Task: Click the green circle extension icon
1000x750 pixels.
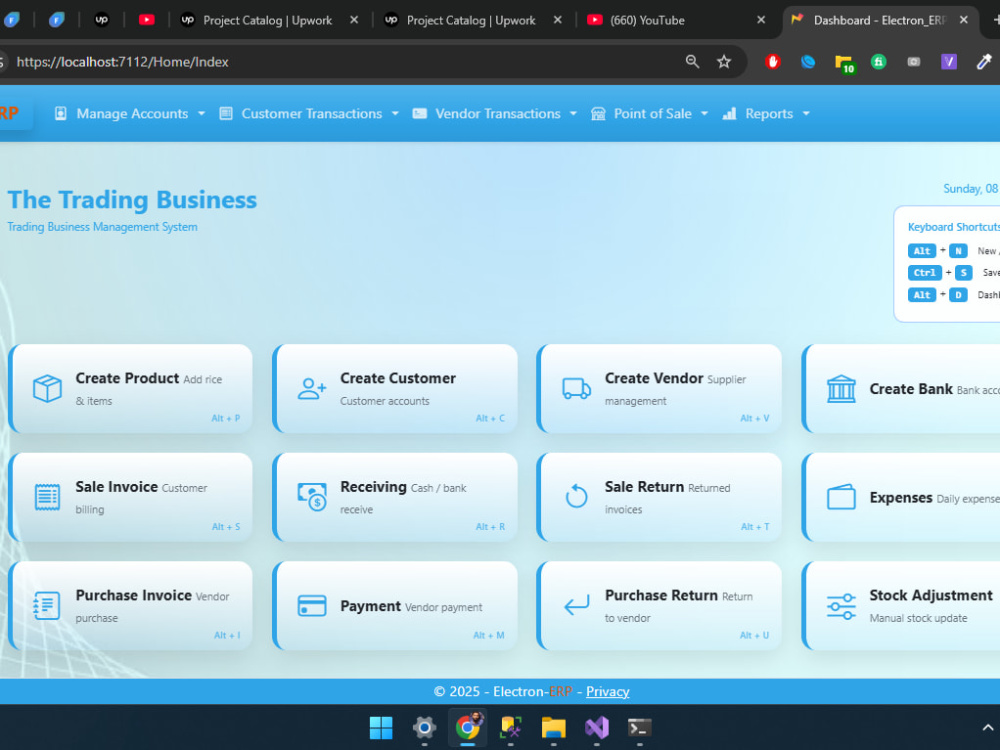Action: pyautogui.click(x=879, y=62)
